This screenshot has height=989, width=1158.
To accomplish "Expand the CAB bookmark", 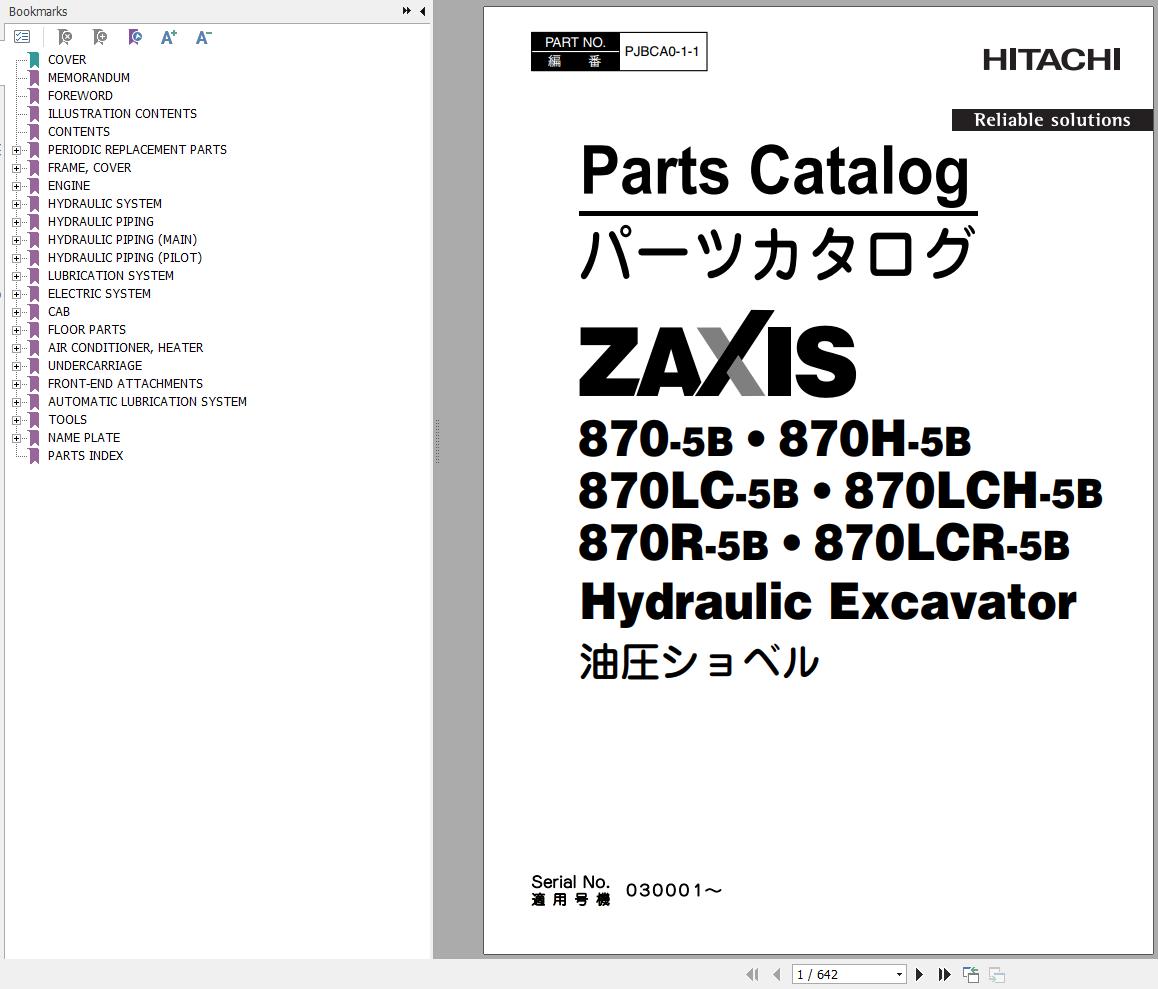I will click(x=16, y=312).
